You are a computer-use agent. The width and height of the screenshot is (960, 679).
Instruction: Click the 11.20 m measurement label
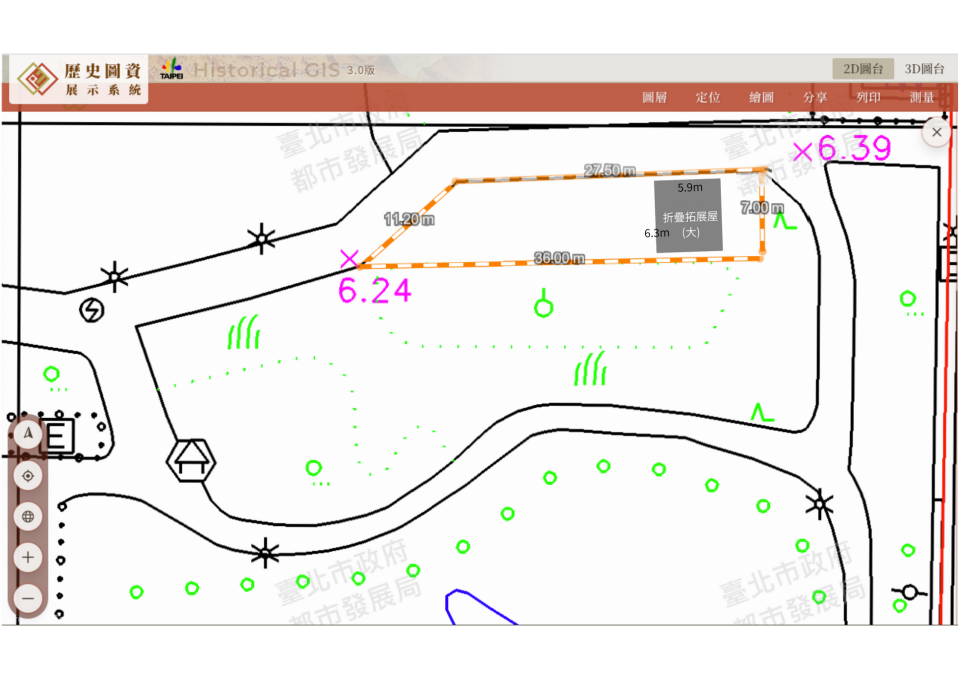409,219
